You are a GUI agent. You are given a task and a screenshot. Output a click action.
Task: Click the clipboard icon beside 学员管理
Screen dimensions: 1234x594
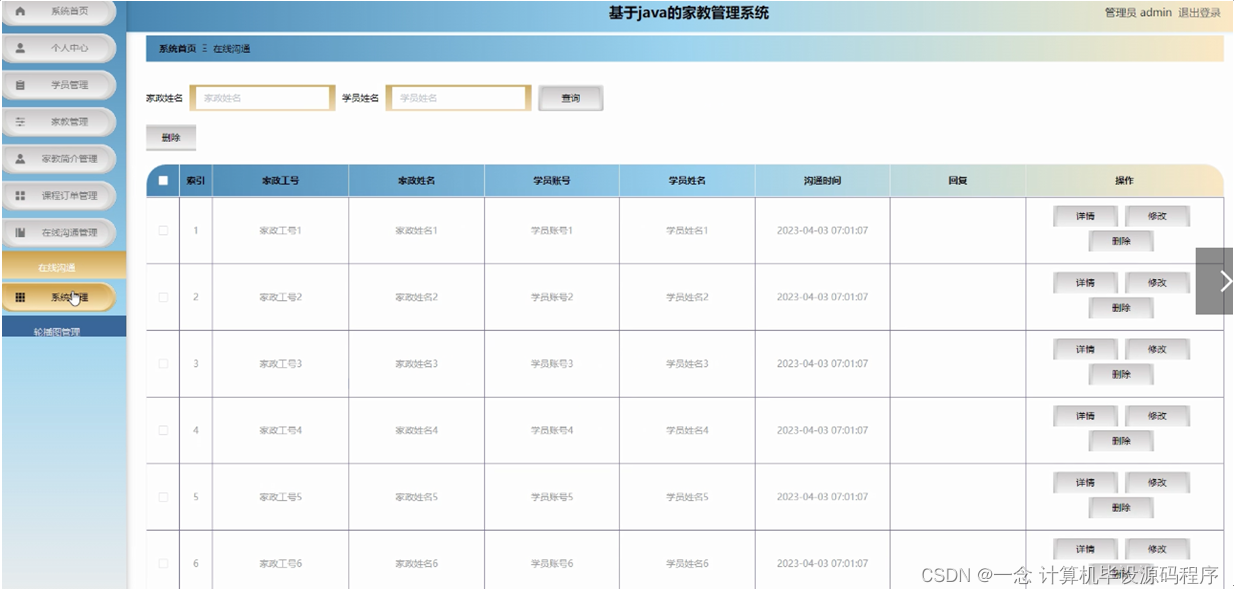coord(20,85)
